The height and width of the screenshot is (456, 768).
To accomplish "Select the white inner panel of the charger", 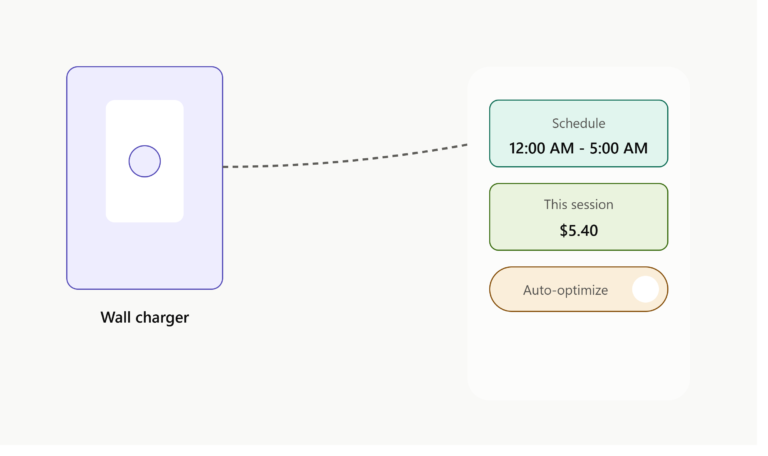I will point(144,161).
